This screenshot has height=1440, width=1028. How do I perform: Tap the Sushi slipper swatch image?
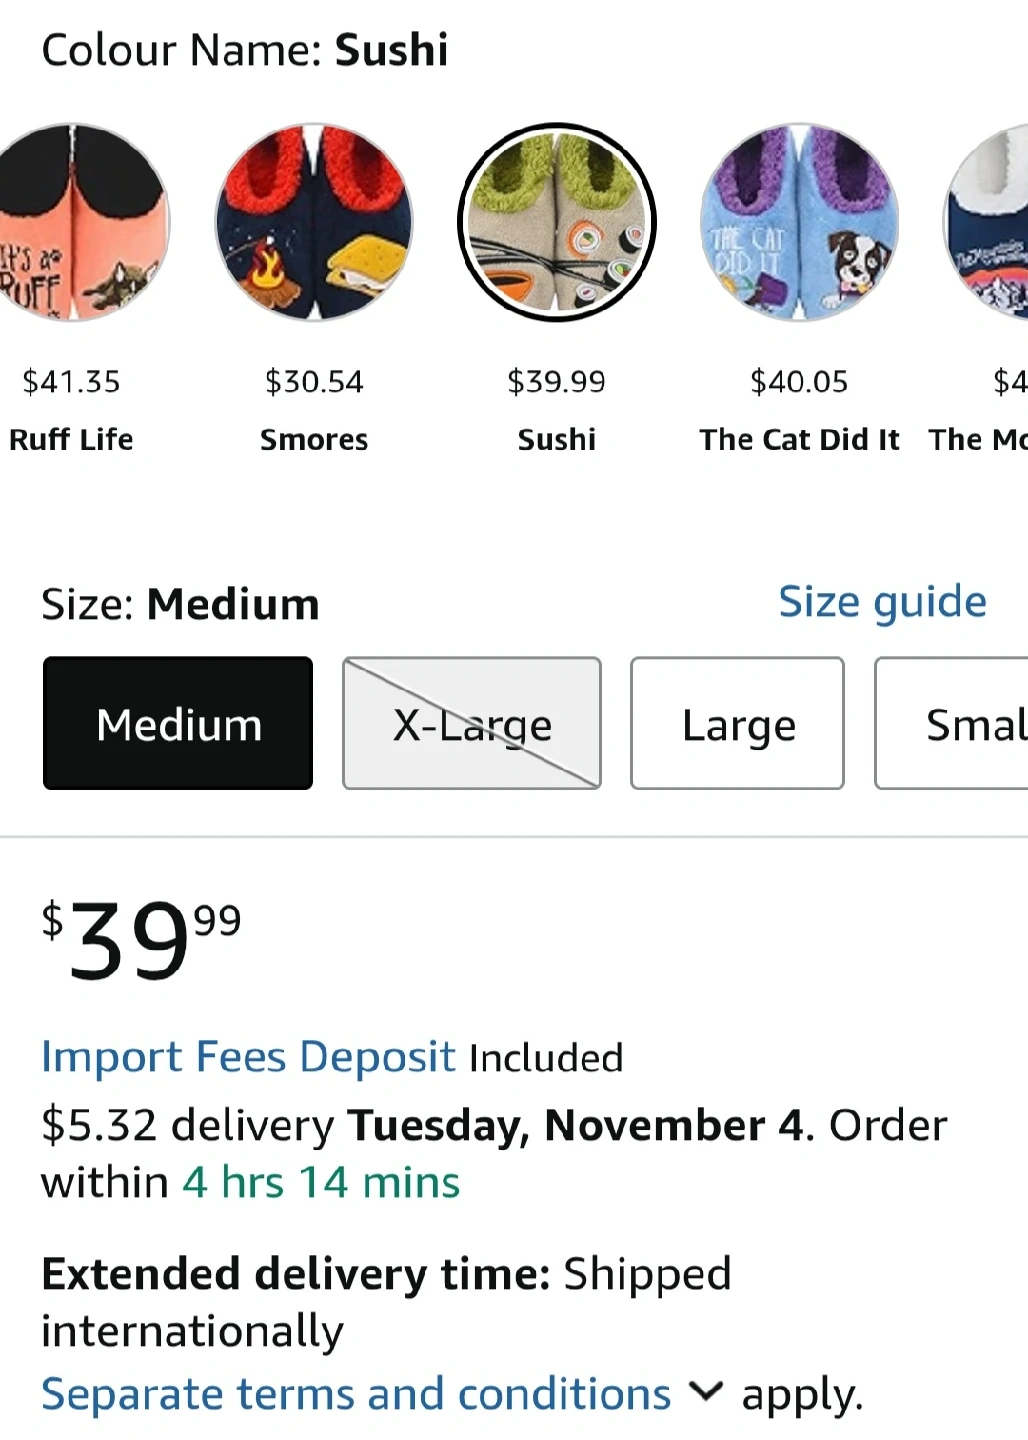tap(557, 222)
